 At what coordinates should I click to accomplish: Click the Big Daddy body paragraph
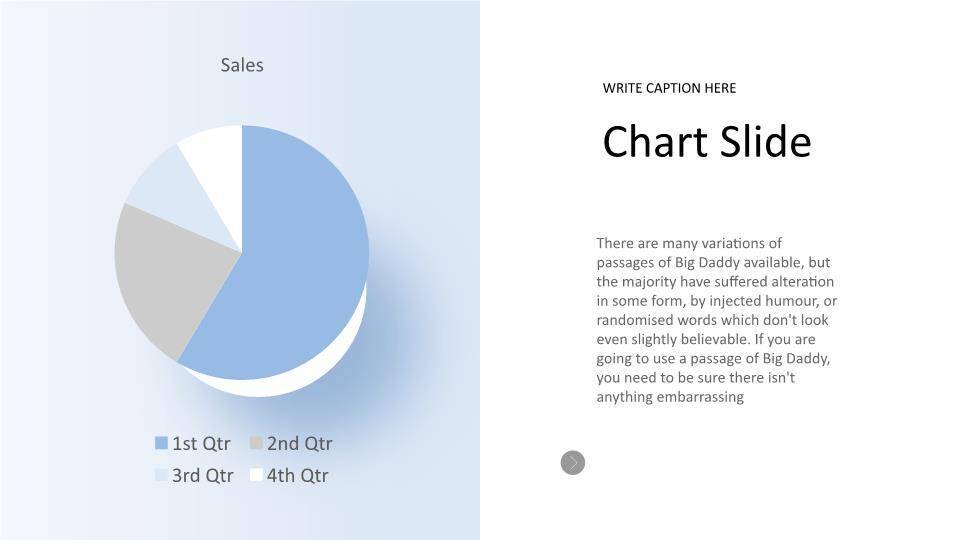click(716, 320)
